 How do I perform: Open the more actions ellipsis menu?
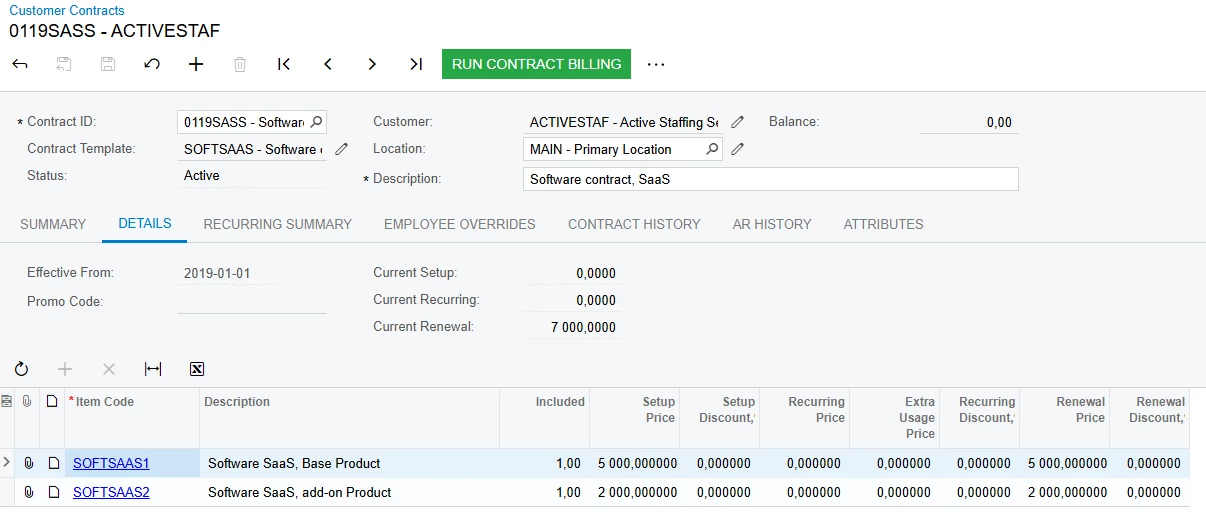656,64
